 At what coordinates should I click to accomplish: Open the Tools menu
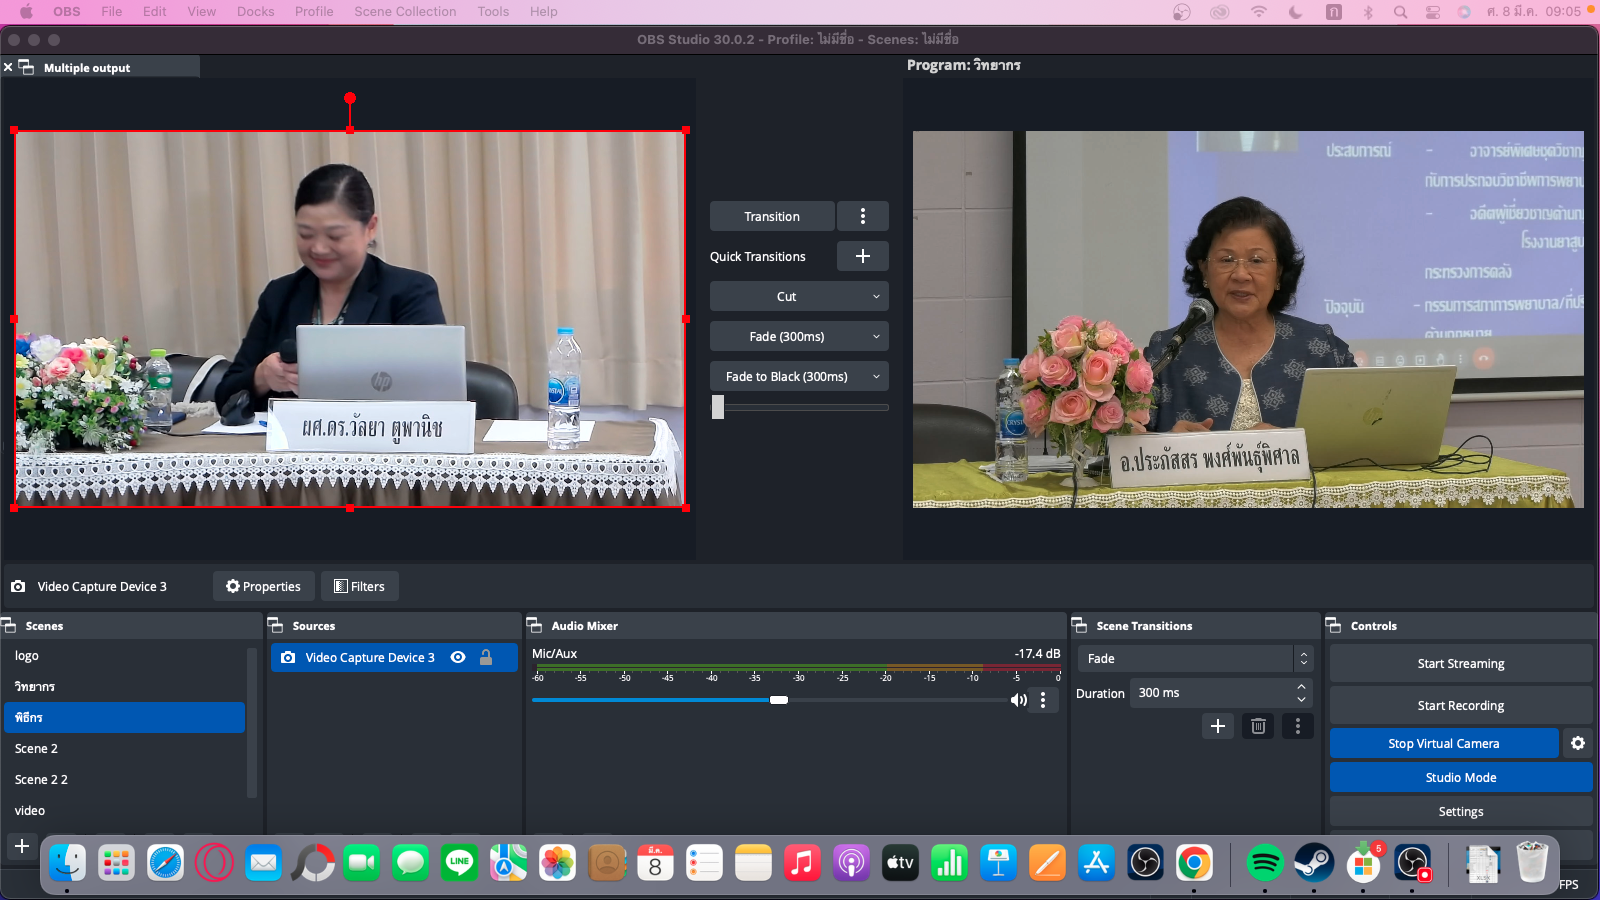(x=493, y=12)
